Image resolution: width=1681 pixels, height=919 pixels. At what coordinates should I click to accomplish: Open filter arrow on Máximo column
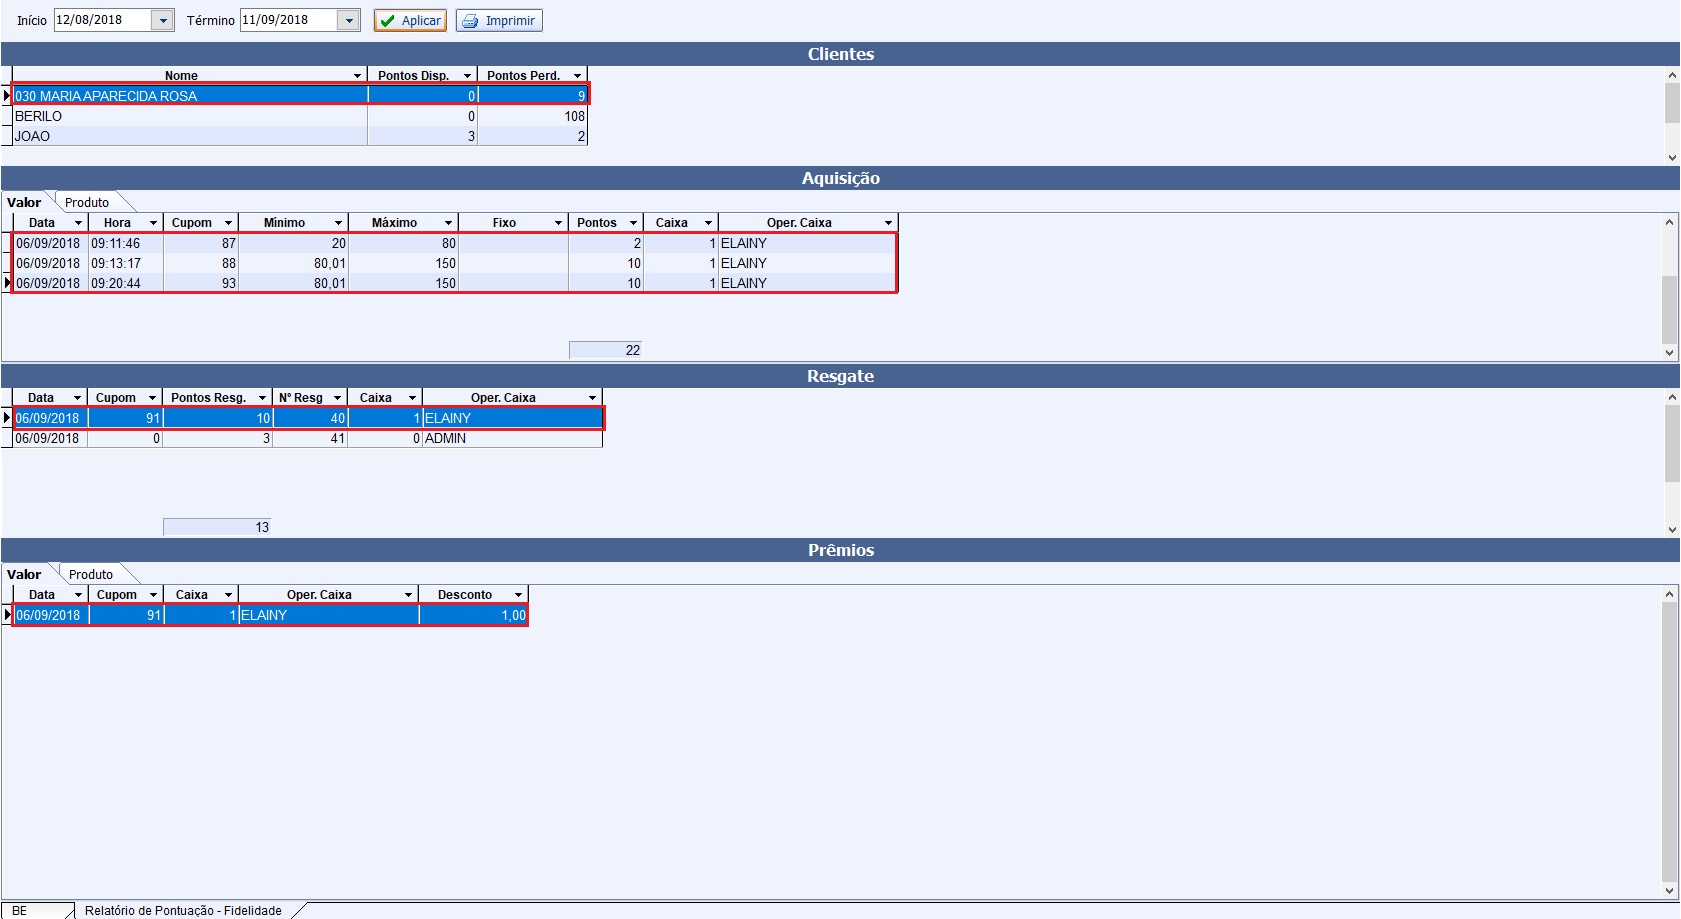click(448, 223)
